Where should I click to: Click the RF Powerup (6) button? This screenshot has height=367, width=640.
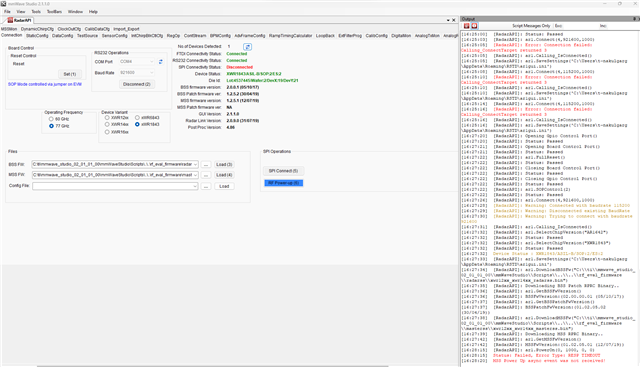(x=284, y=183)
